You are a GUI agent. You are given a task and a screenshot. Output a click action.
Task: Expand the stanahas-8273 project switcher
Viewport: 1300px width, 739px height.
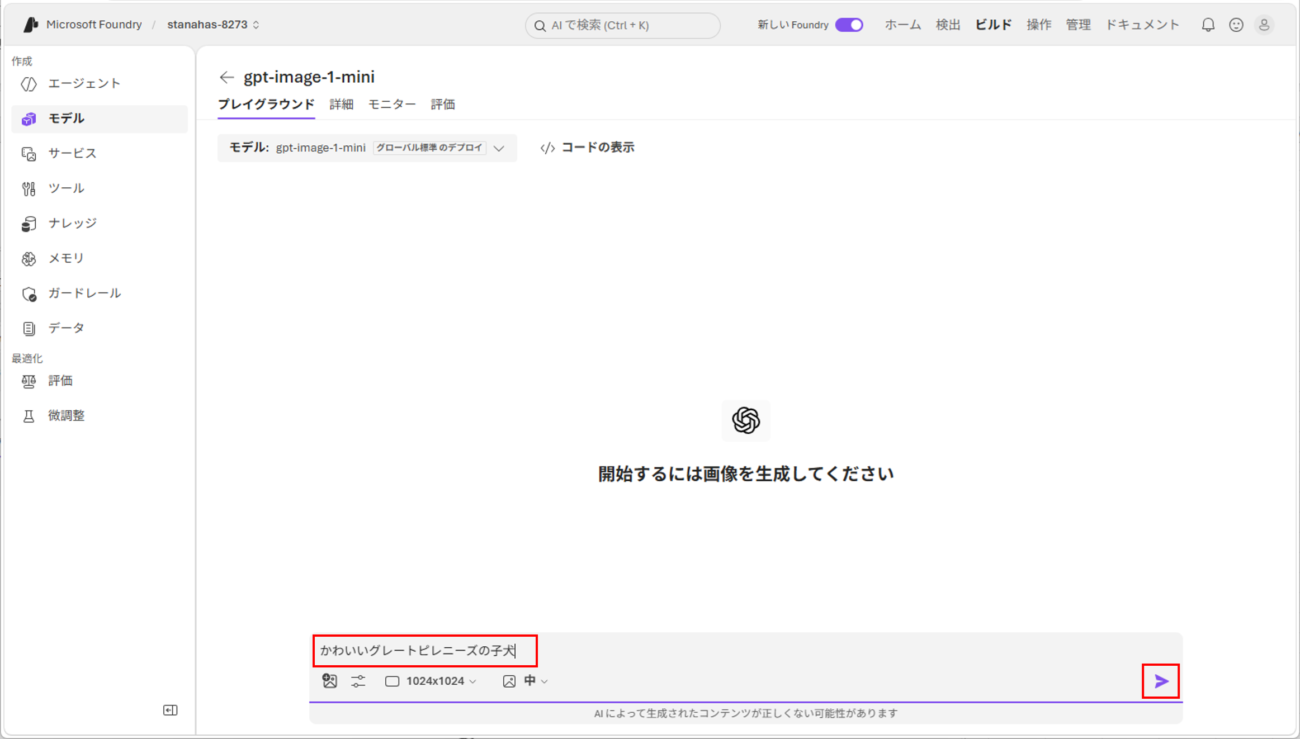[214, 25]
